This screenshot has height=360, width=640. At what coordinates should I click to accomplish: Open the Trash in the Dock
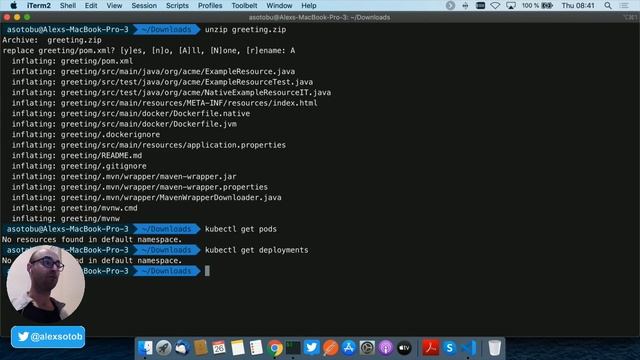tap(494, 348)
